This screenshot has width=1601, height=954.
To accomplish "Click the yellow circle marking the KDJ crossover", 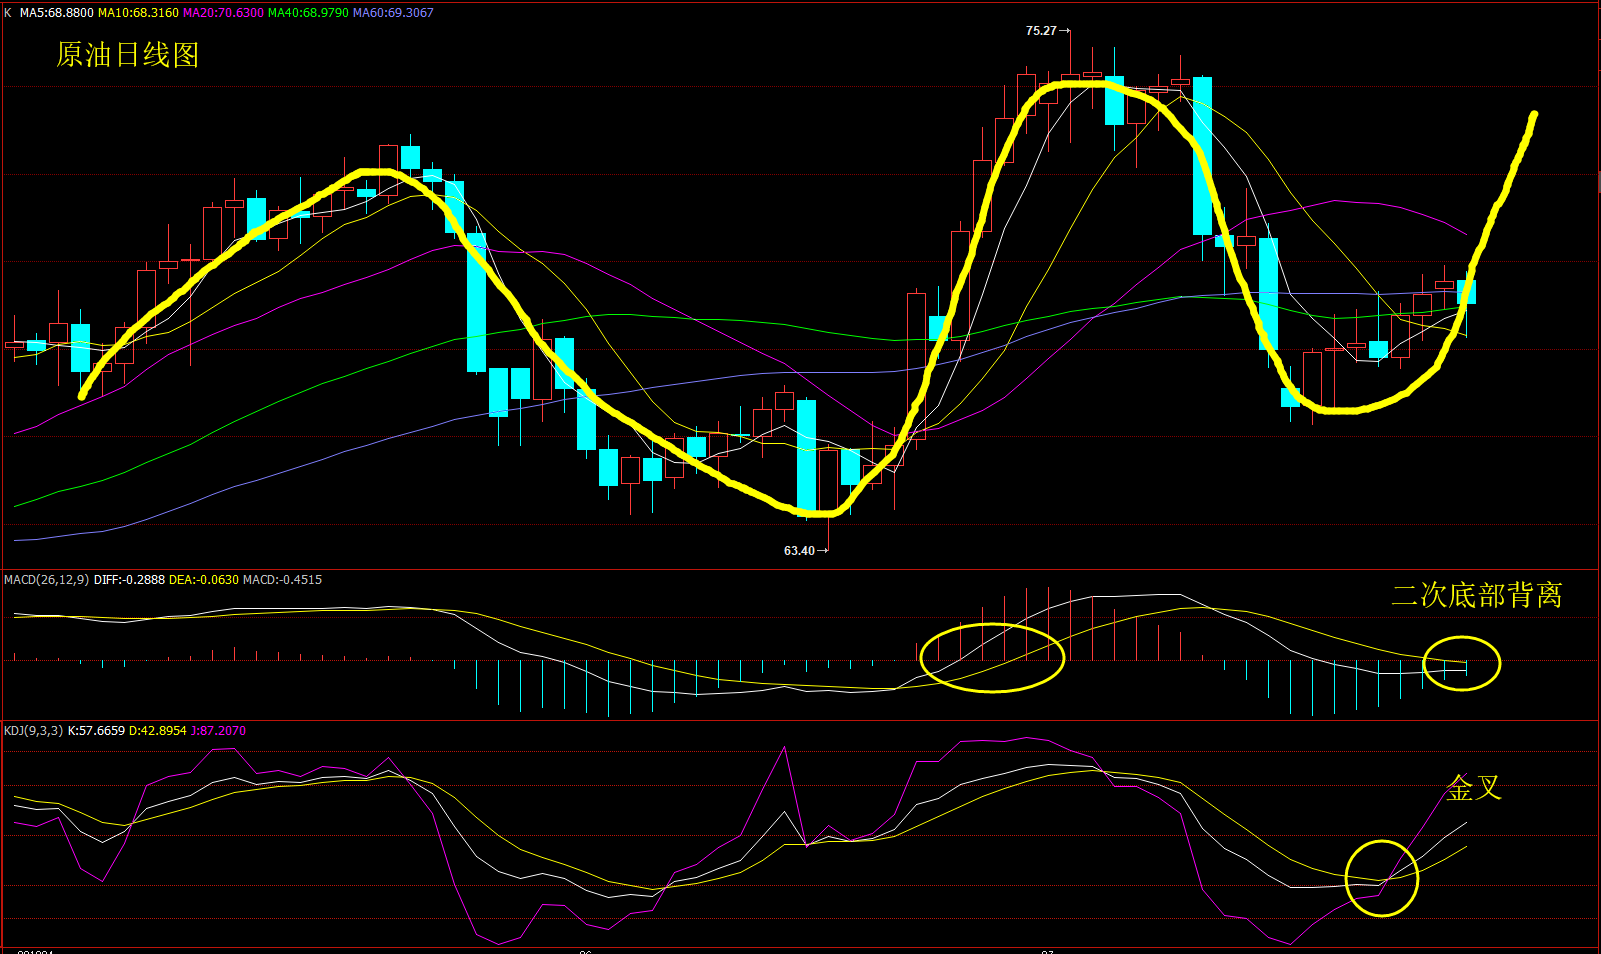I will (1381, 878).
